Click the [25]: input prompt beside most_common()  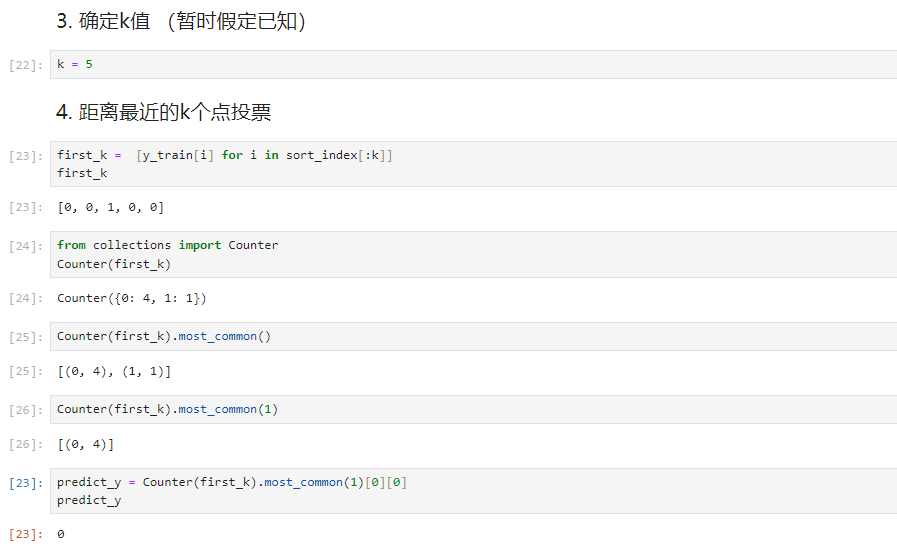click(x=26, y=337)
